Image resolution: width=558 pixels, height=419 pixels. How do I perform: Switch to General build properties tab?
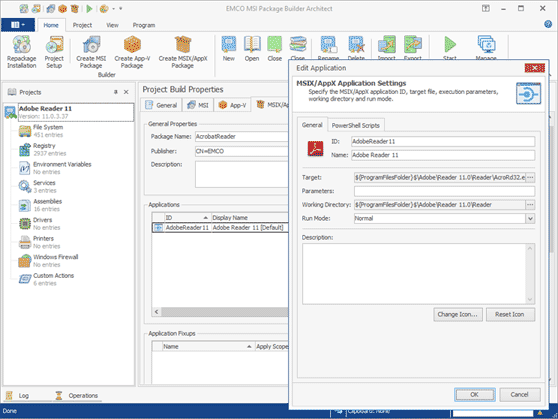coord(161,105)
